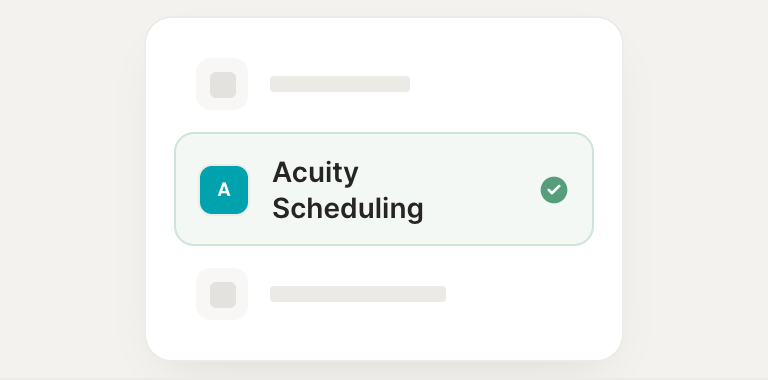Select the bottom gray placeholder app icon
The height and width of the screenshot is (380, 768).
coord(222,294)
